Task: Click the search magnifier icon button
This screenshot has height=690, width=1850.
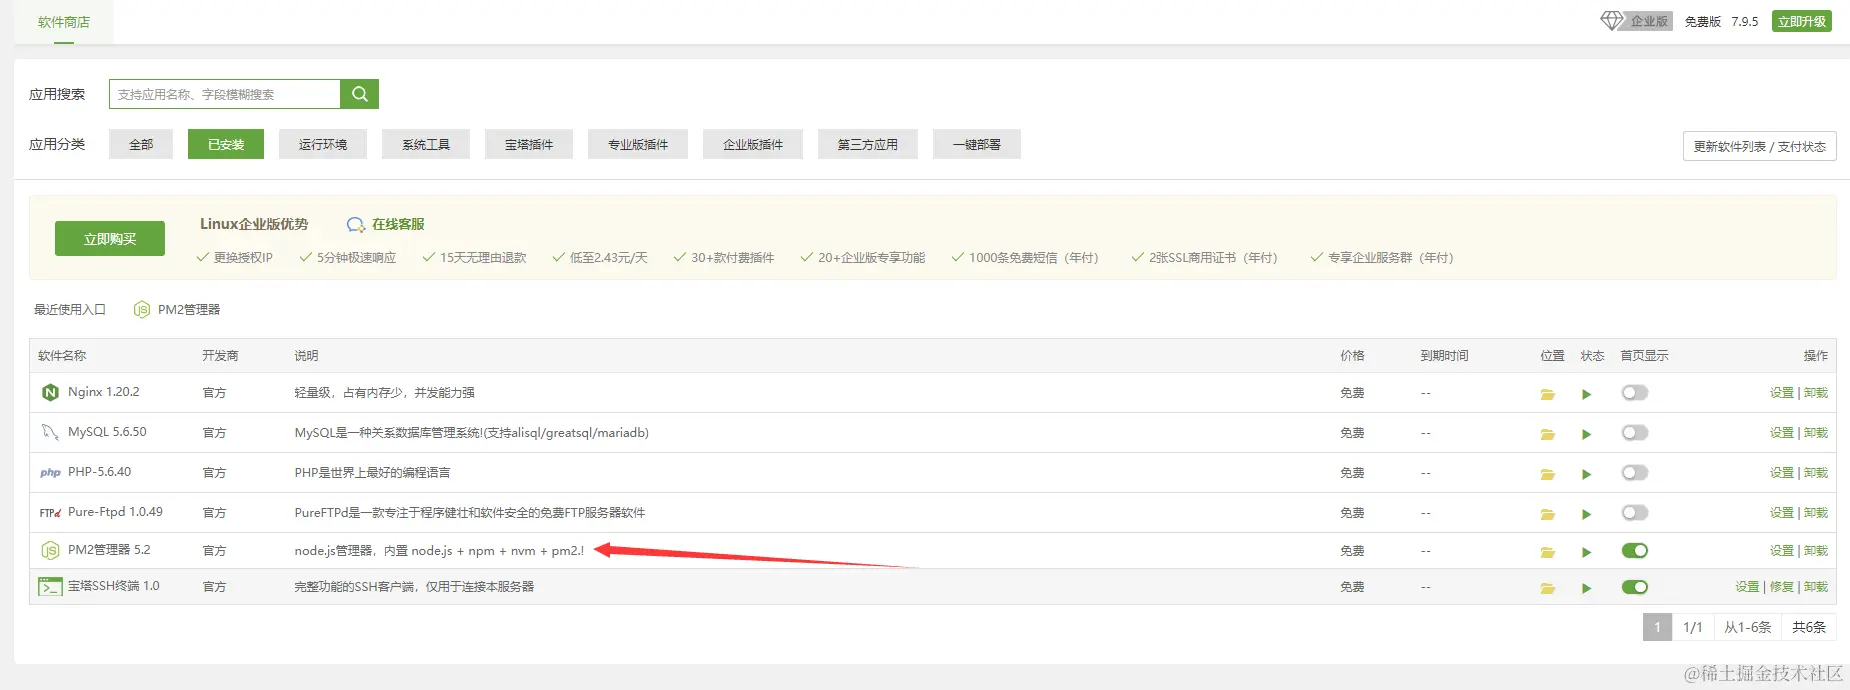Action: point(359,94)
